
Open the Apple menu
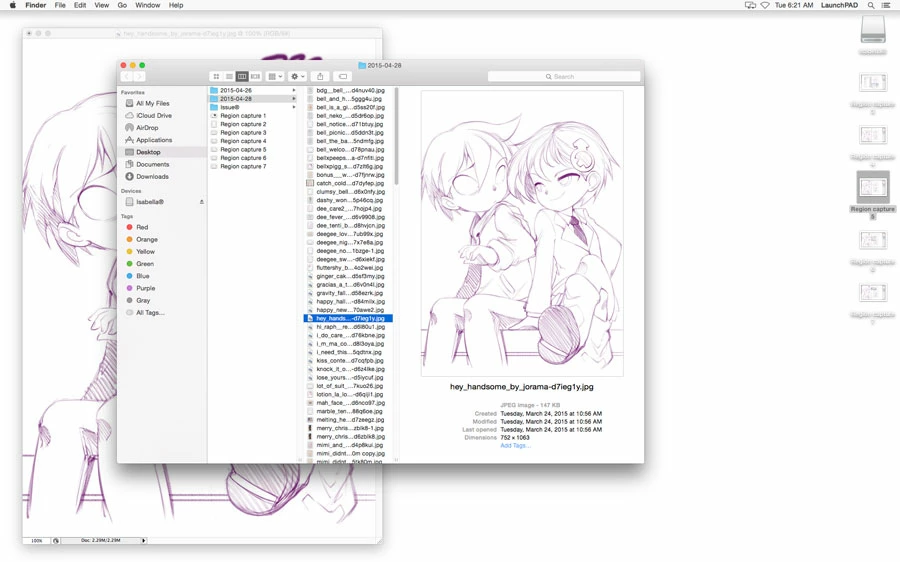[13, 5]
